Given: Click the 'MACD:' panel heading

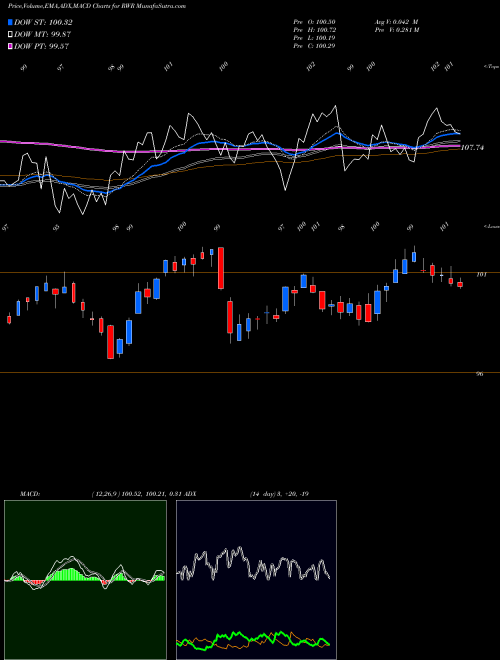Looking at the screenshot, I should tap(30, 494).
